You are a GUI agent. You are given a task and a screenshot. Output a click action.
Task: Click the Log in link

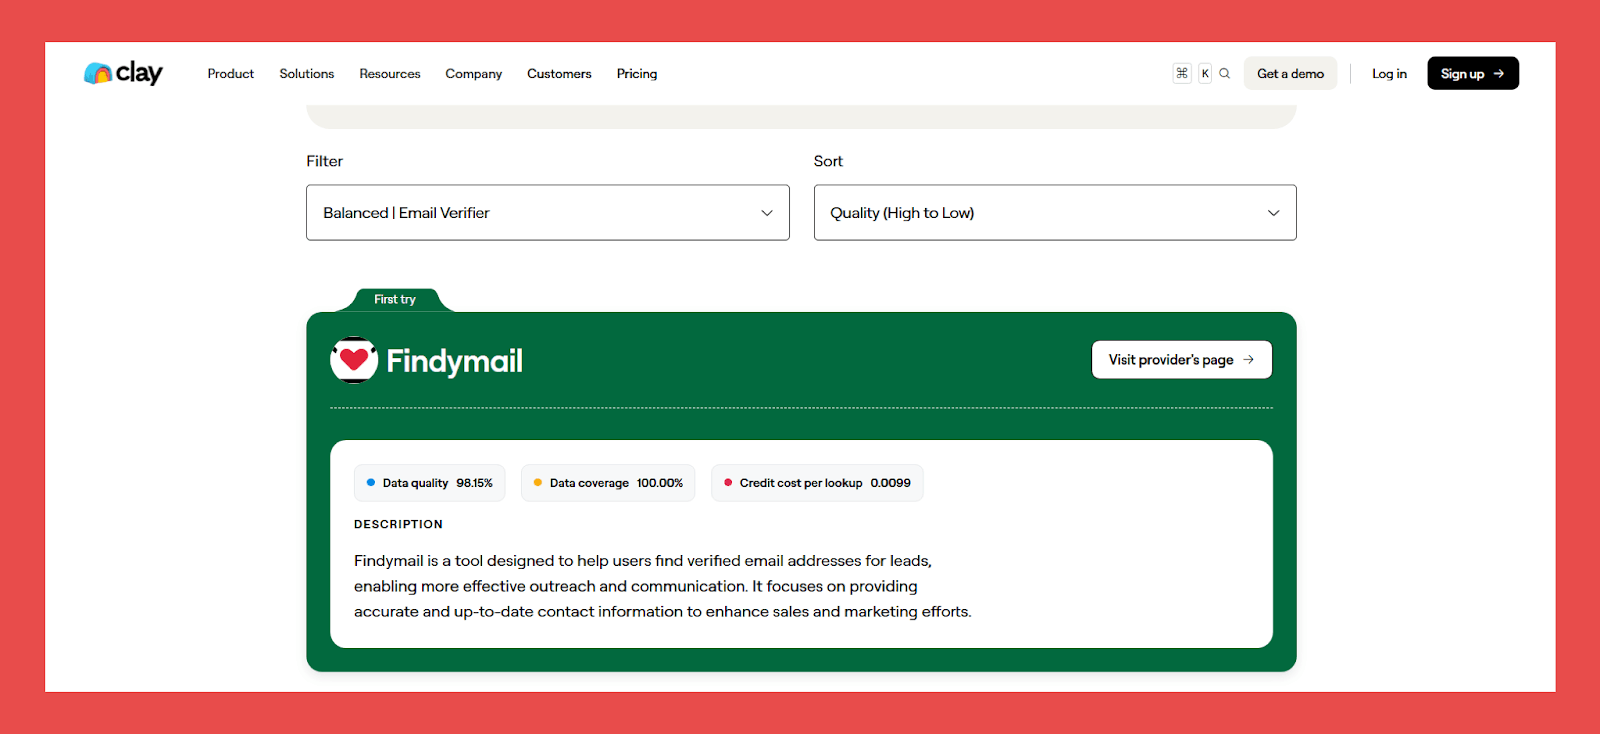[1389, 74]
